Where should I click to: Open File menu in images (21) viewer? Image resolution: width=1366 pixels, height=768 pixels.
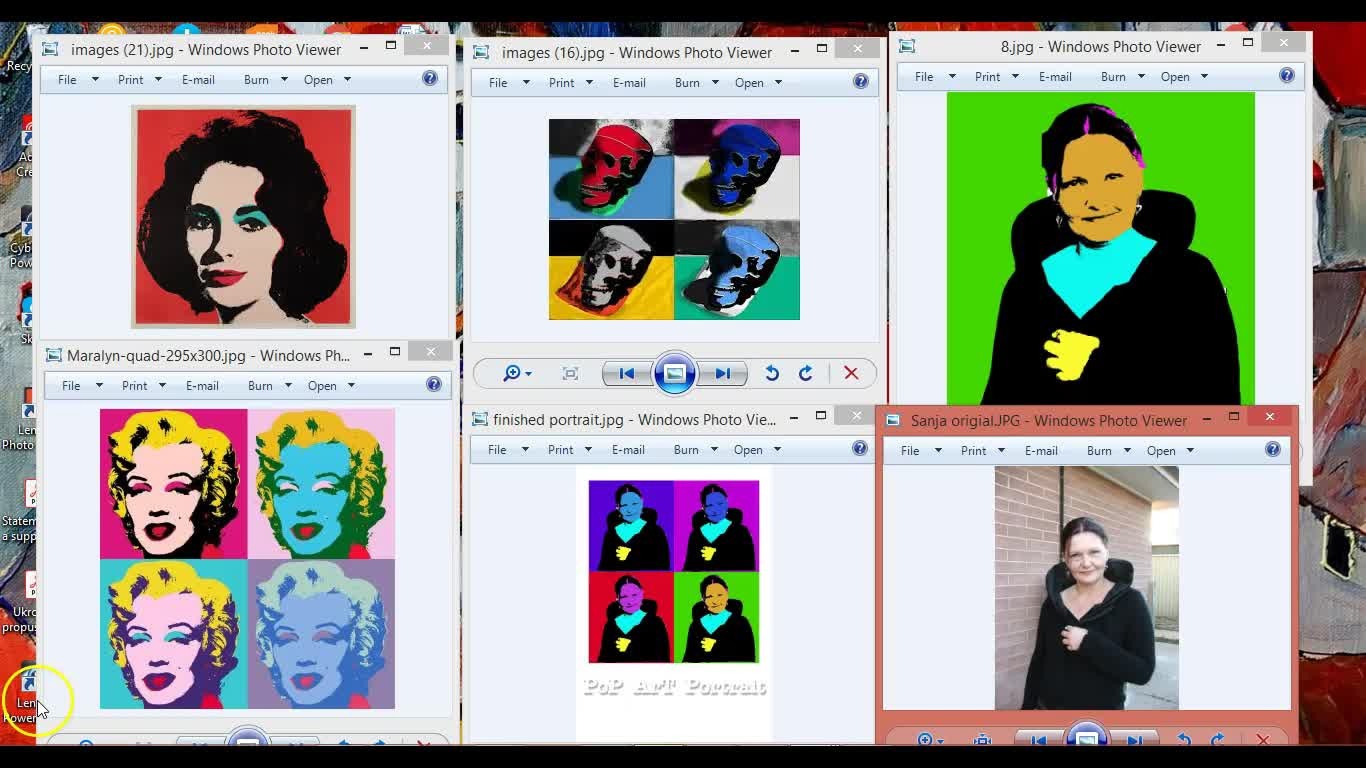[78, 79]
